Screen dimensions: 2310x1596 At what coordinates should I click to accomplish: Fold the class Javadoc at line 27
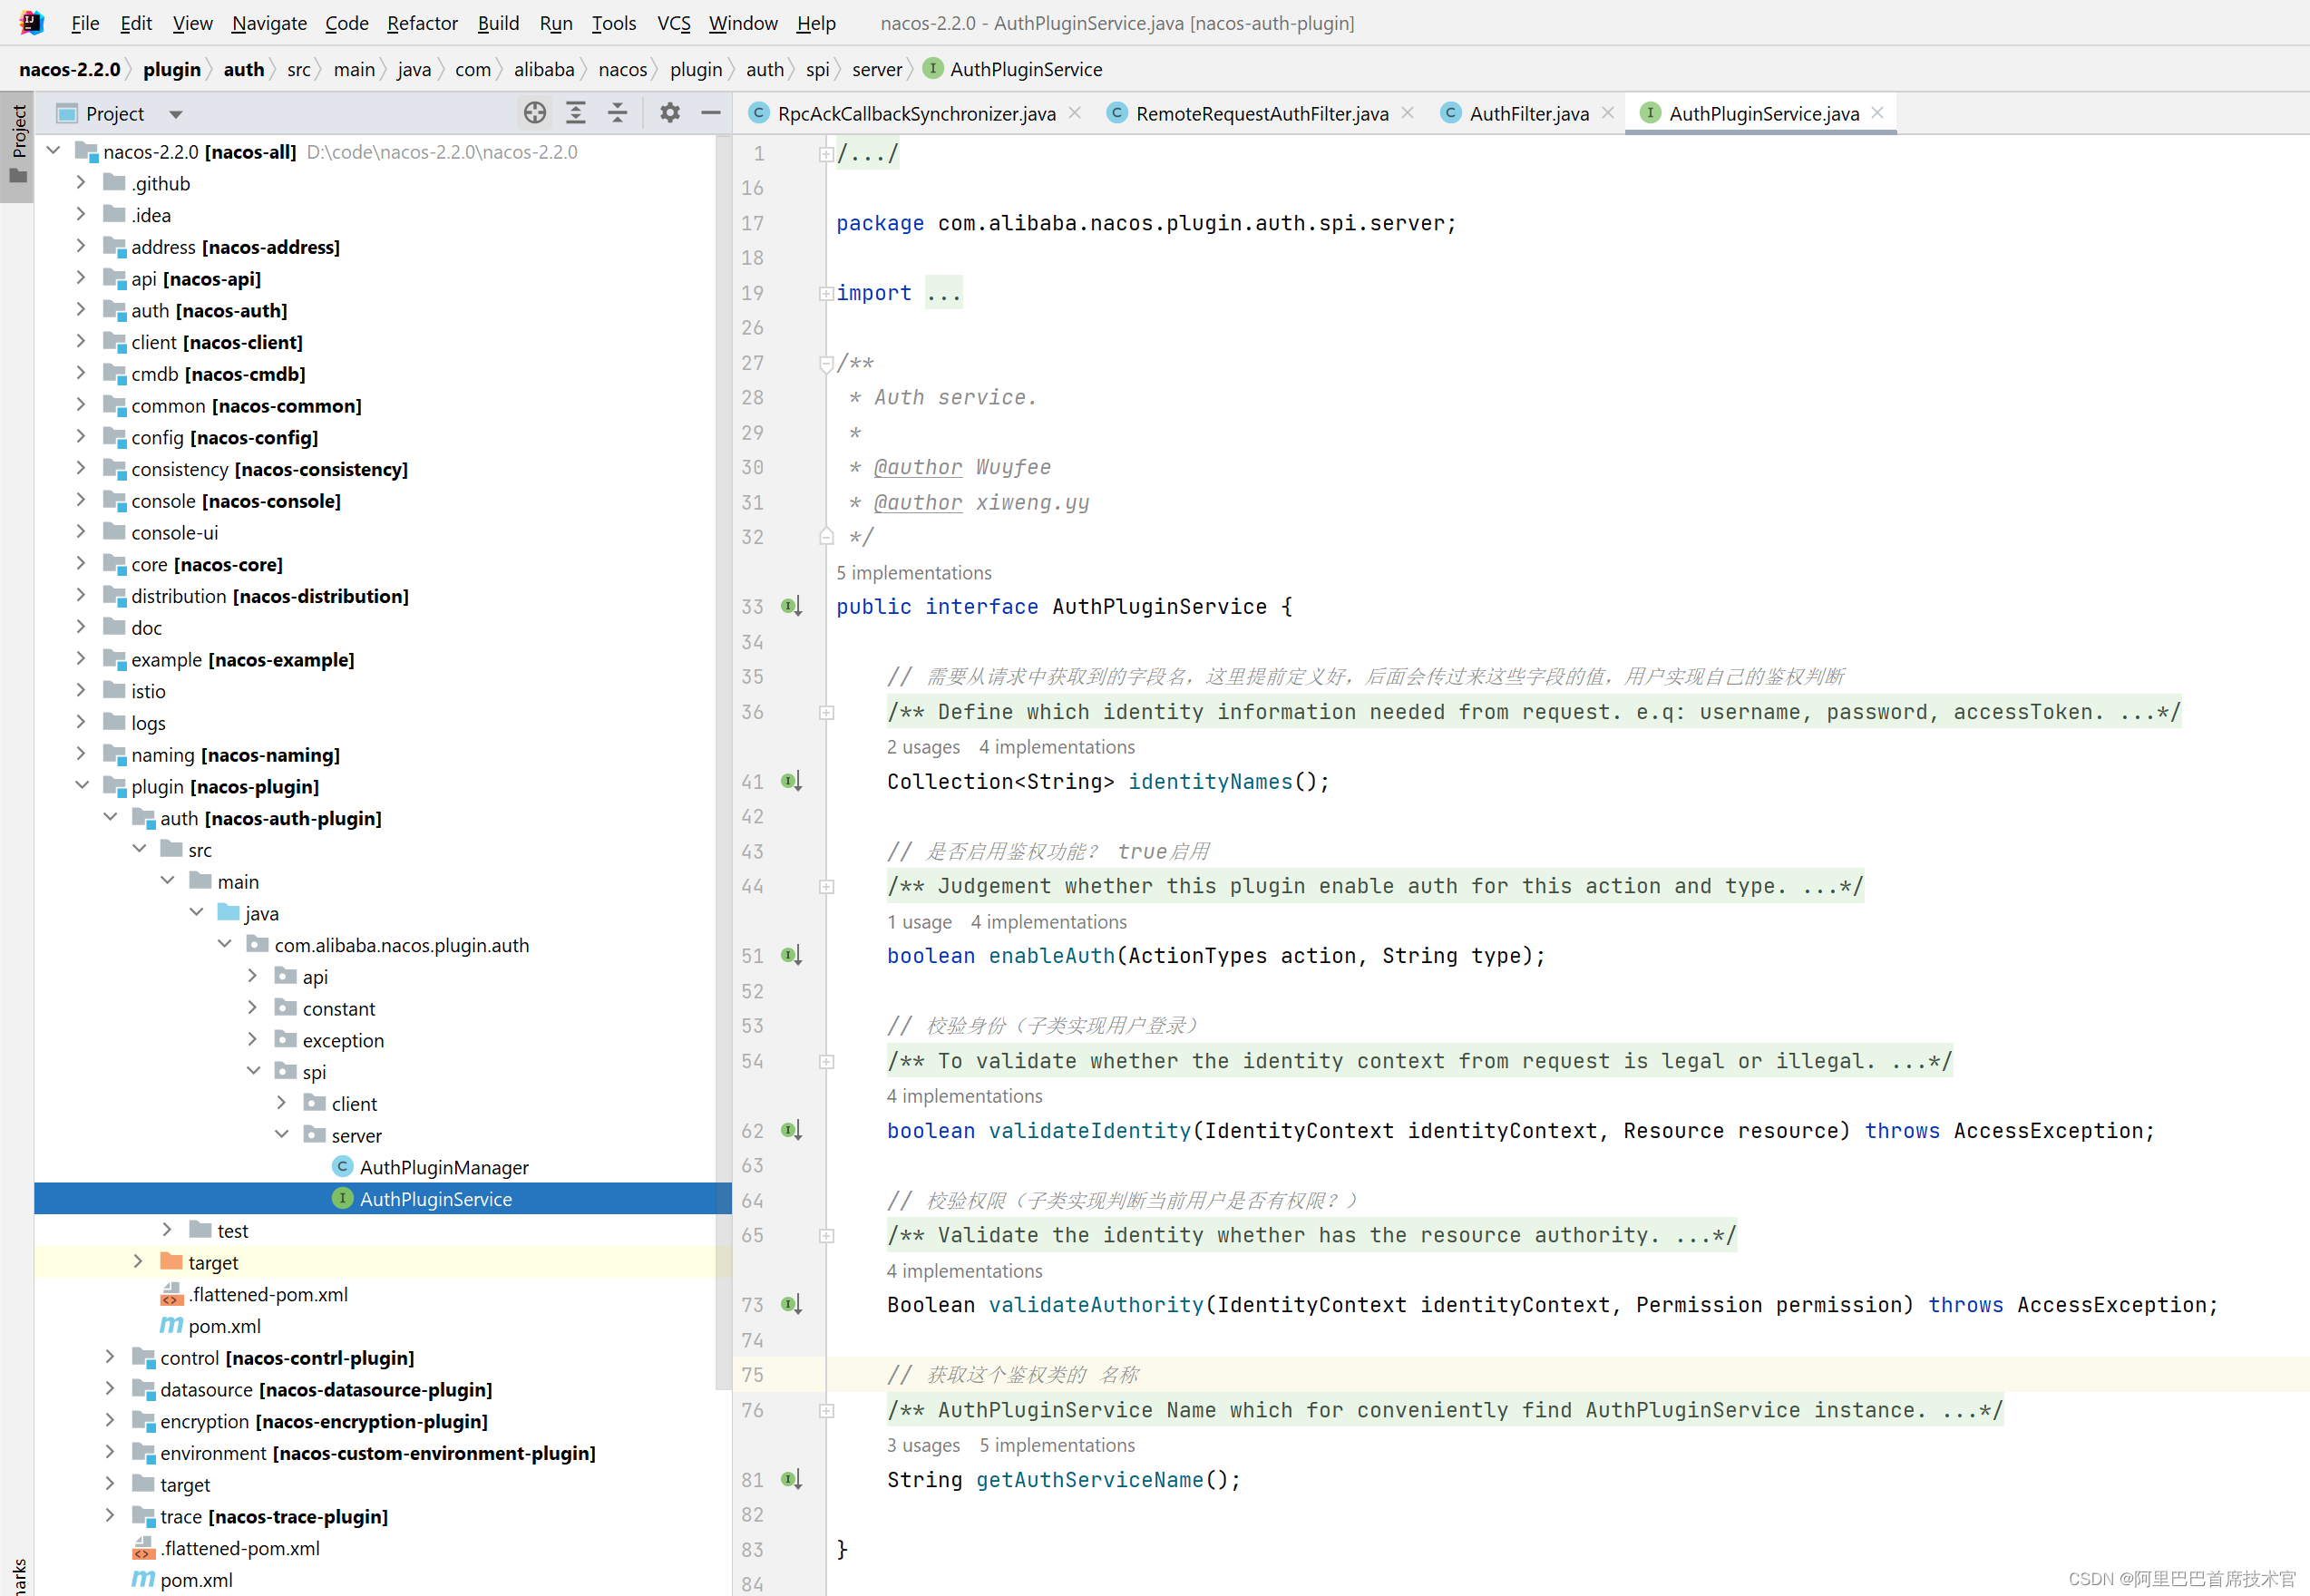pos(826,363)
